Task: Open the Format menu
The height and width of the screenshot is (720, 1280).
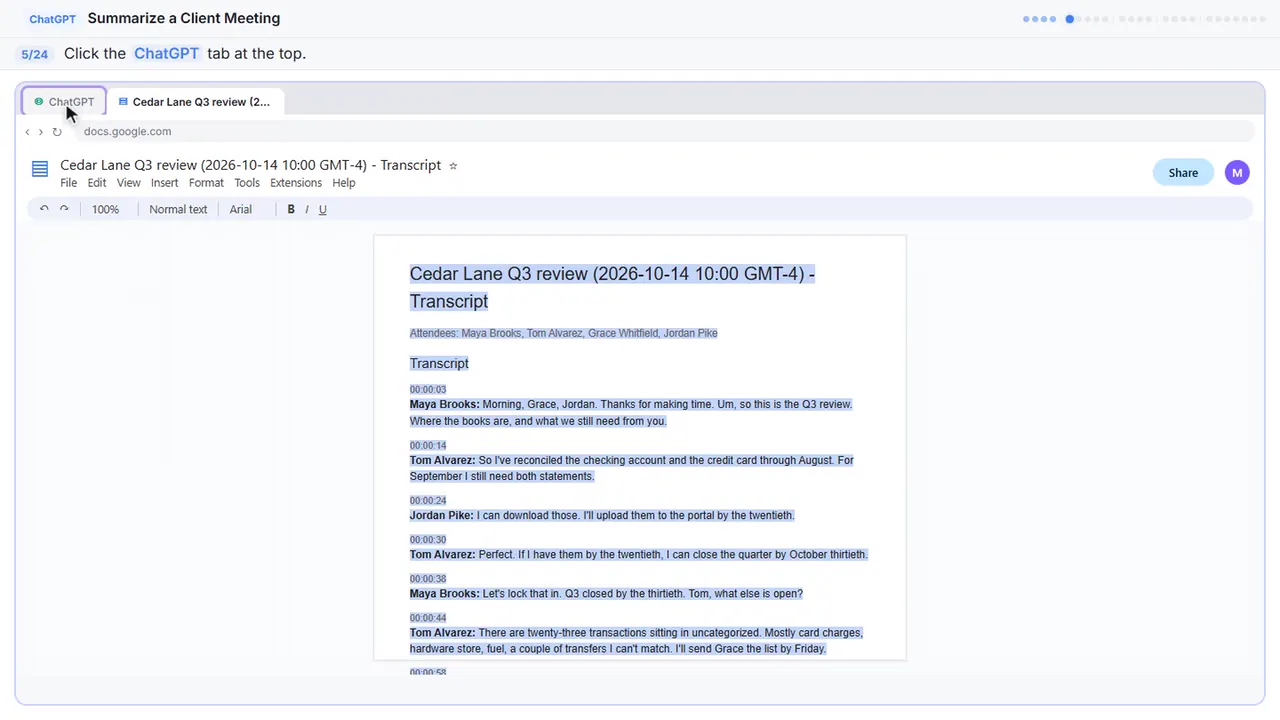Action: click(206, 183)
